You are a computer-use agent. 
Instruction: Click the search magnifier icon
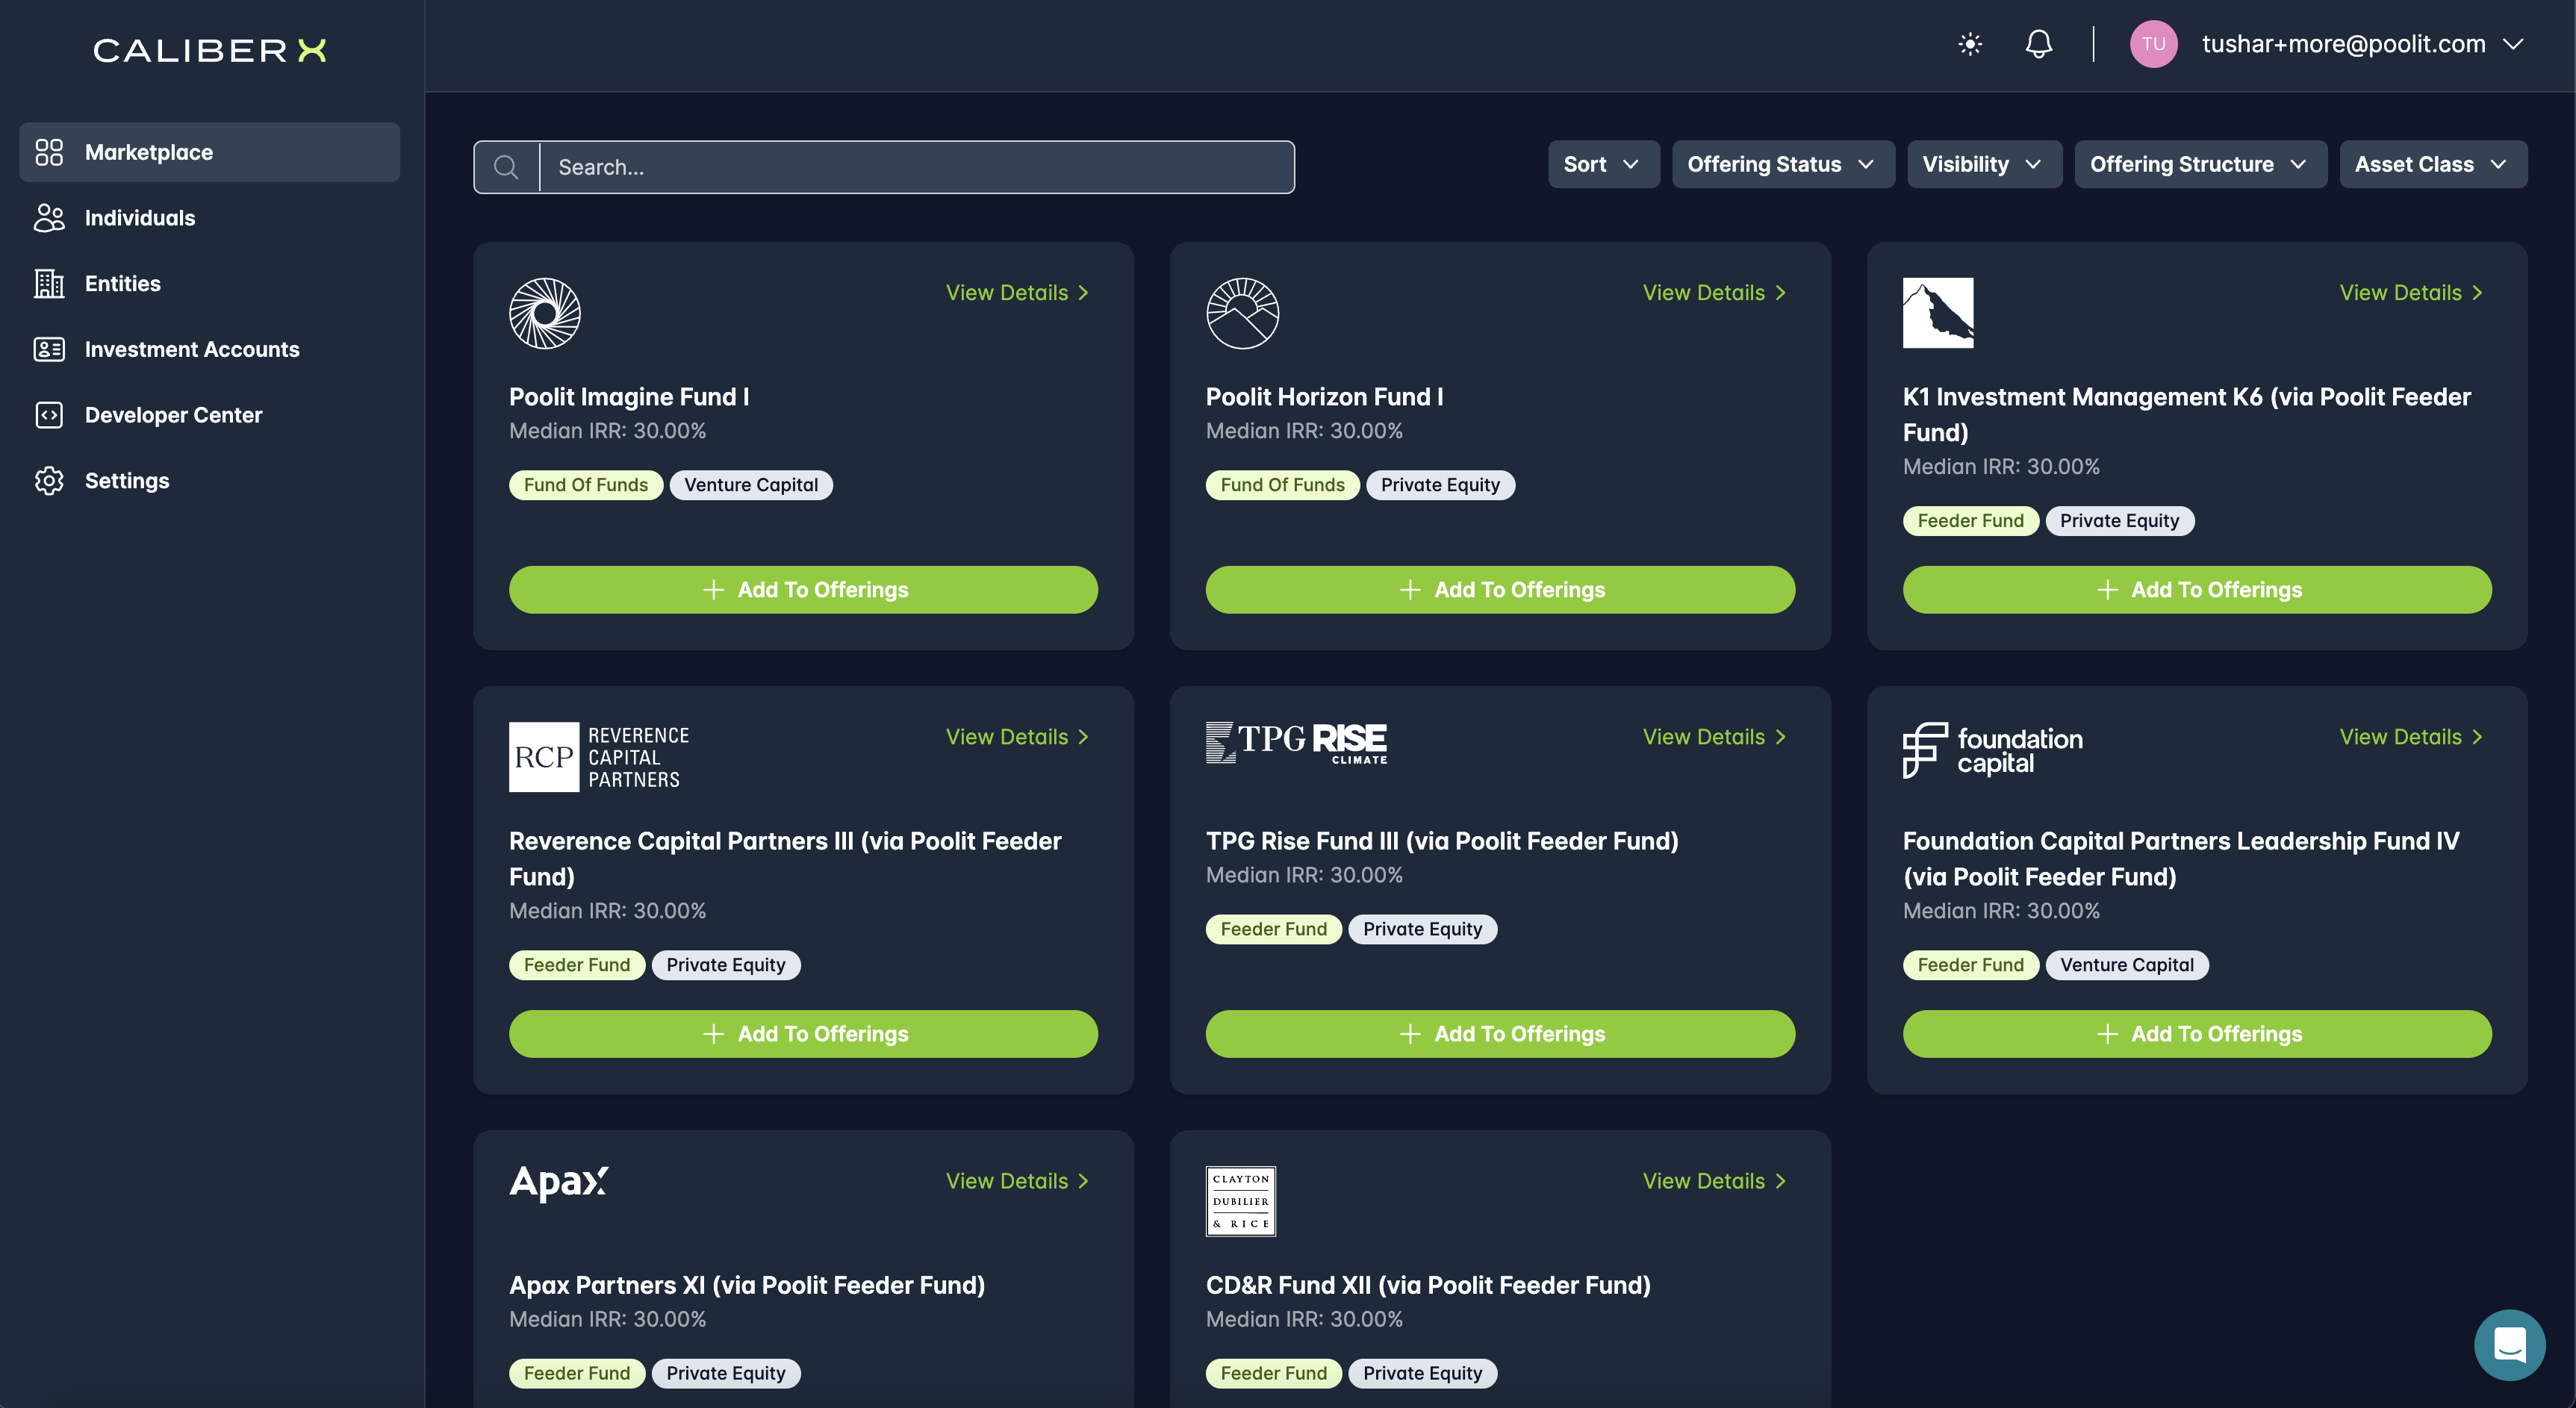pos(506,167)
